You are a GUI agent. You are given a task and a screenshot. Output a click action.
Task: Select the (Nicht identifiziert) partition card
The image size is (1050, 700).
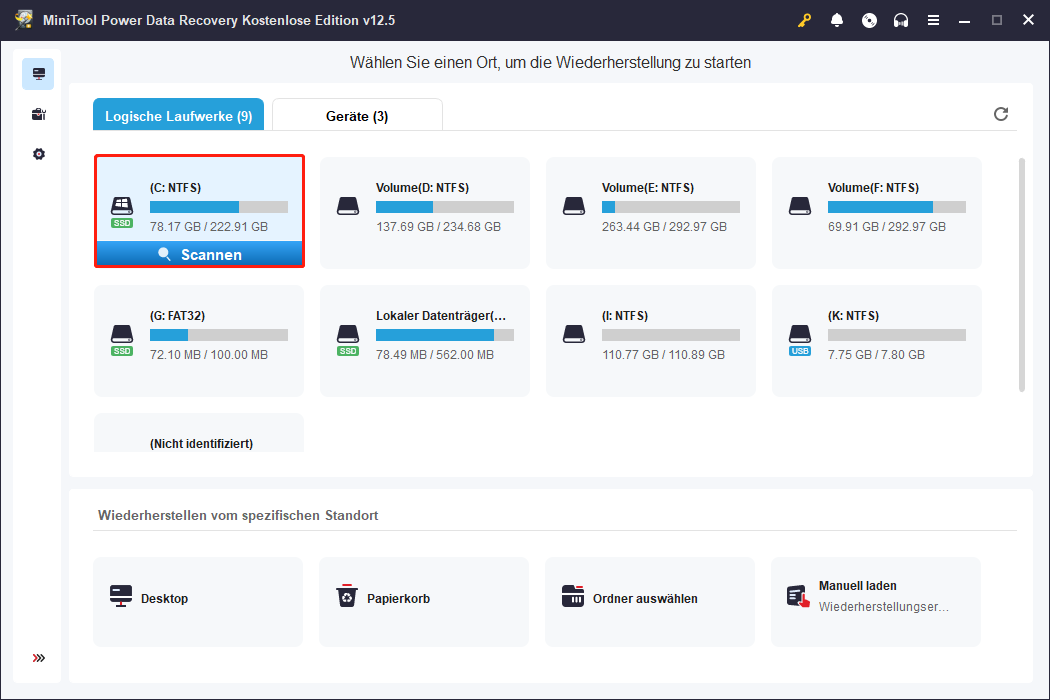199,433
